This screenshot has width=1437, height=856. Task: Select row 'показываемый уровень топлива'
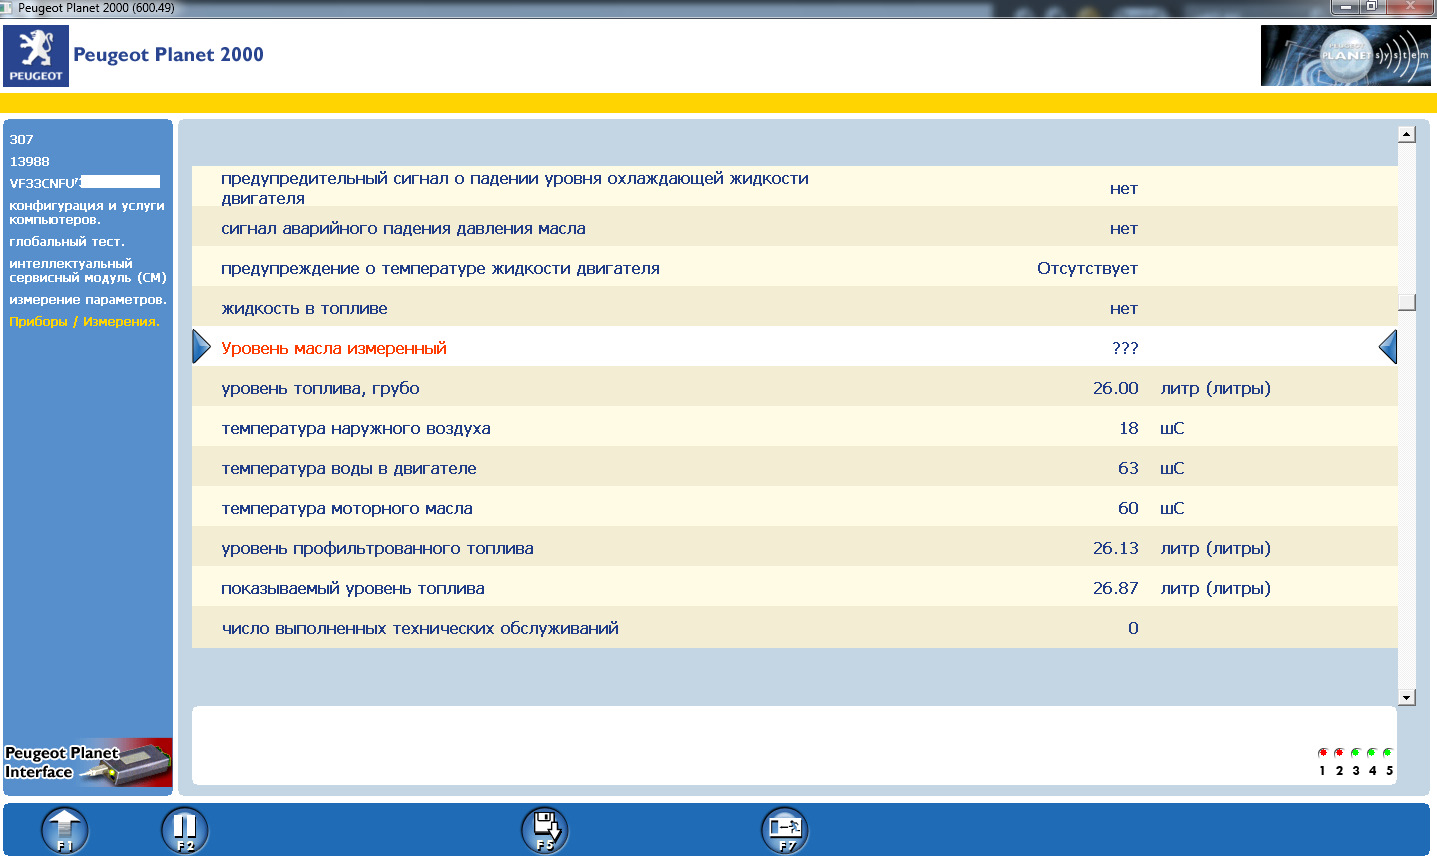point(794,587)
